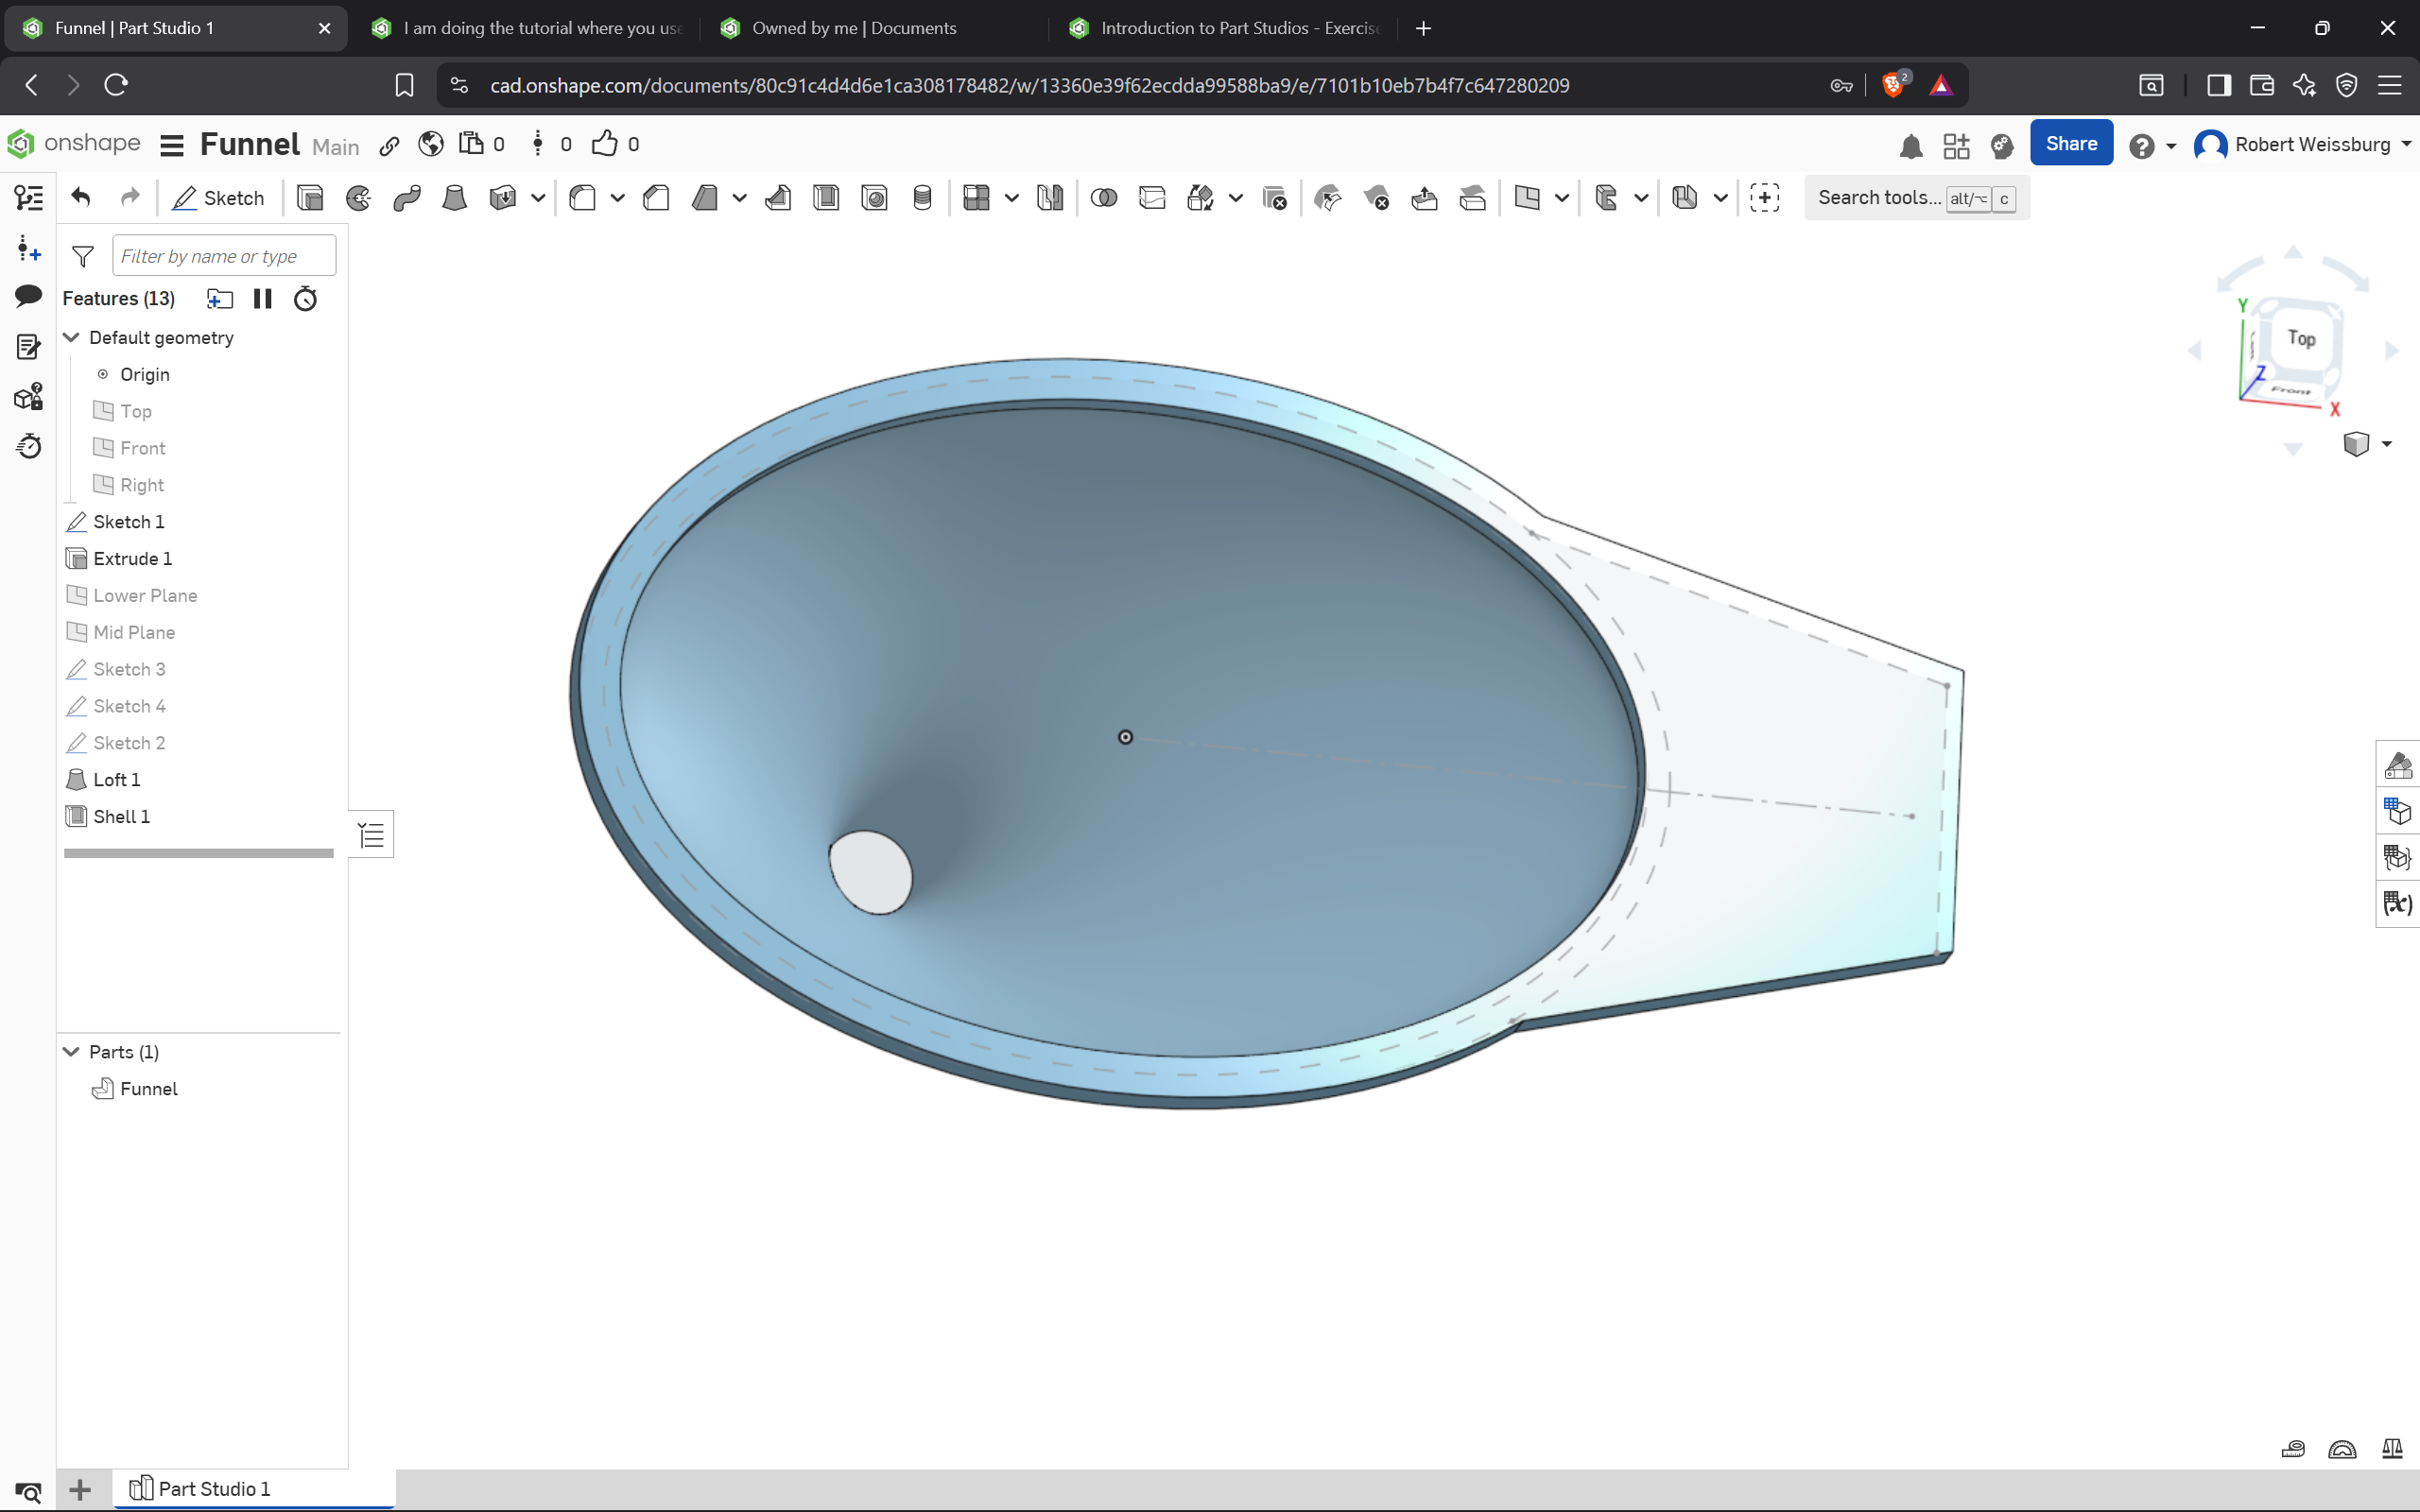This screenshot has height=1512, width=2420.
Task: Click the blue Share button
Action: click(x=2070, y=144)
